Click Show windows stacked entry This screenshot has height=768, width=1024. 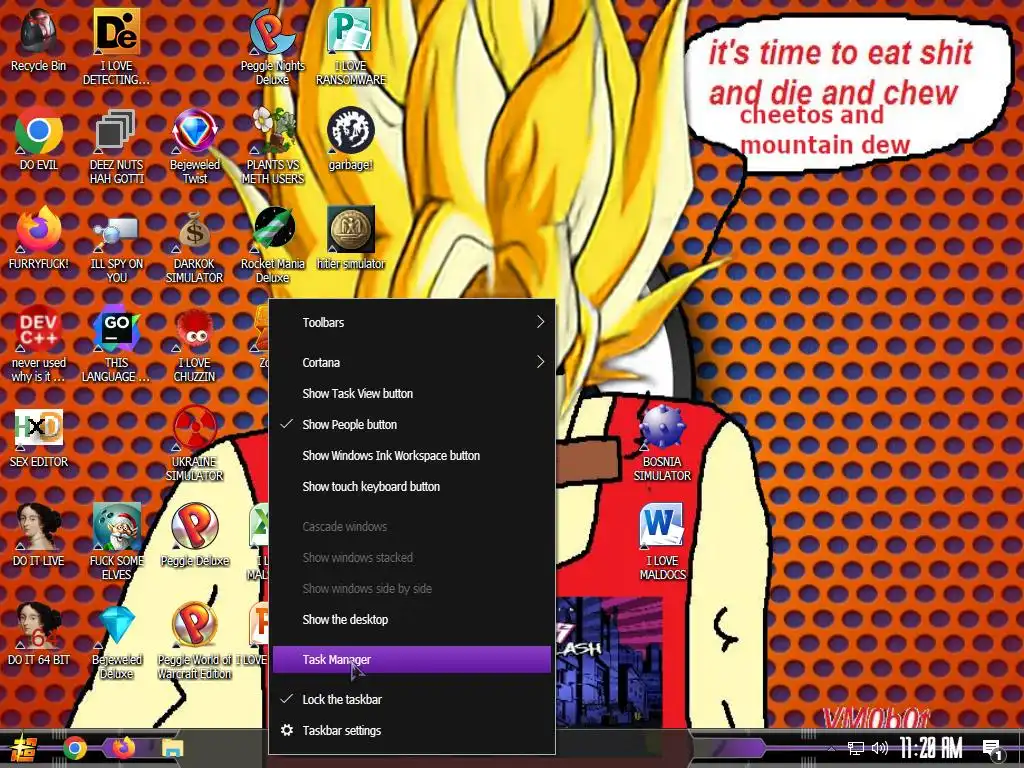pos(411,558)
